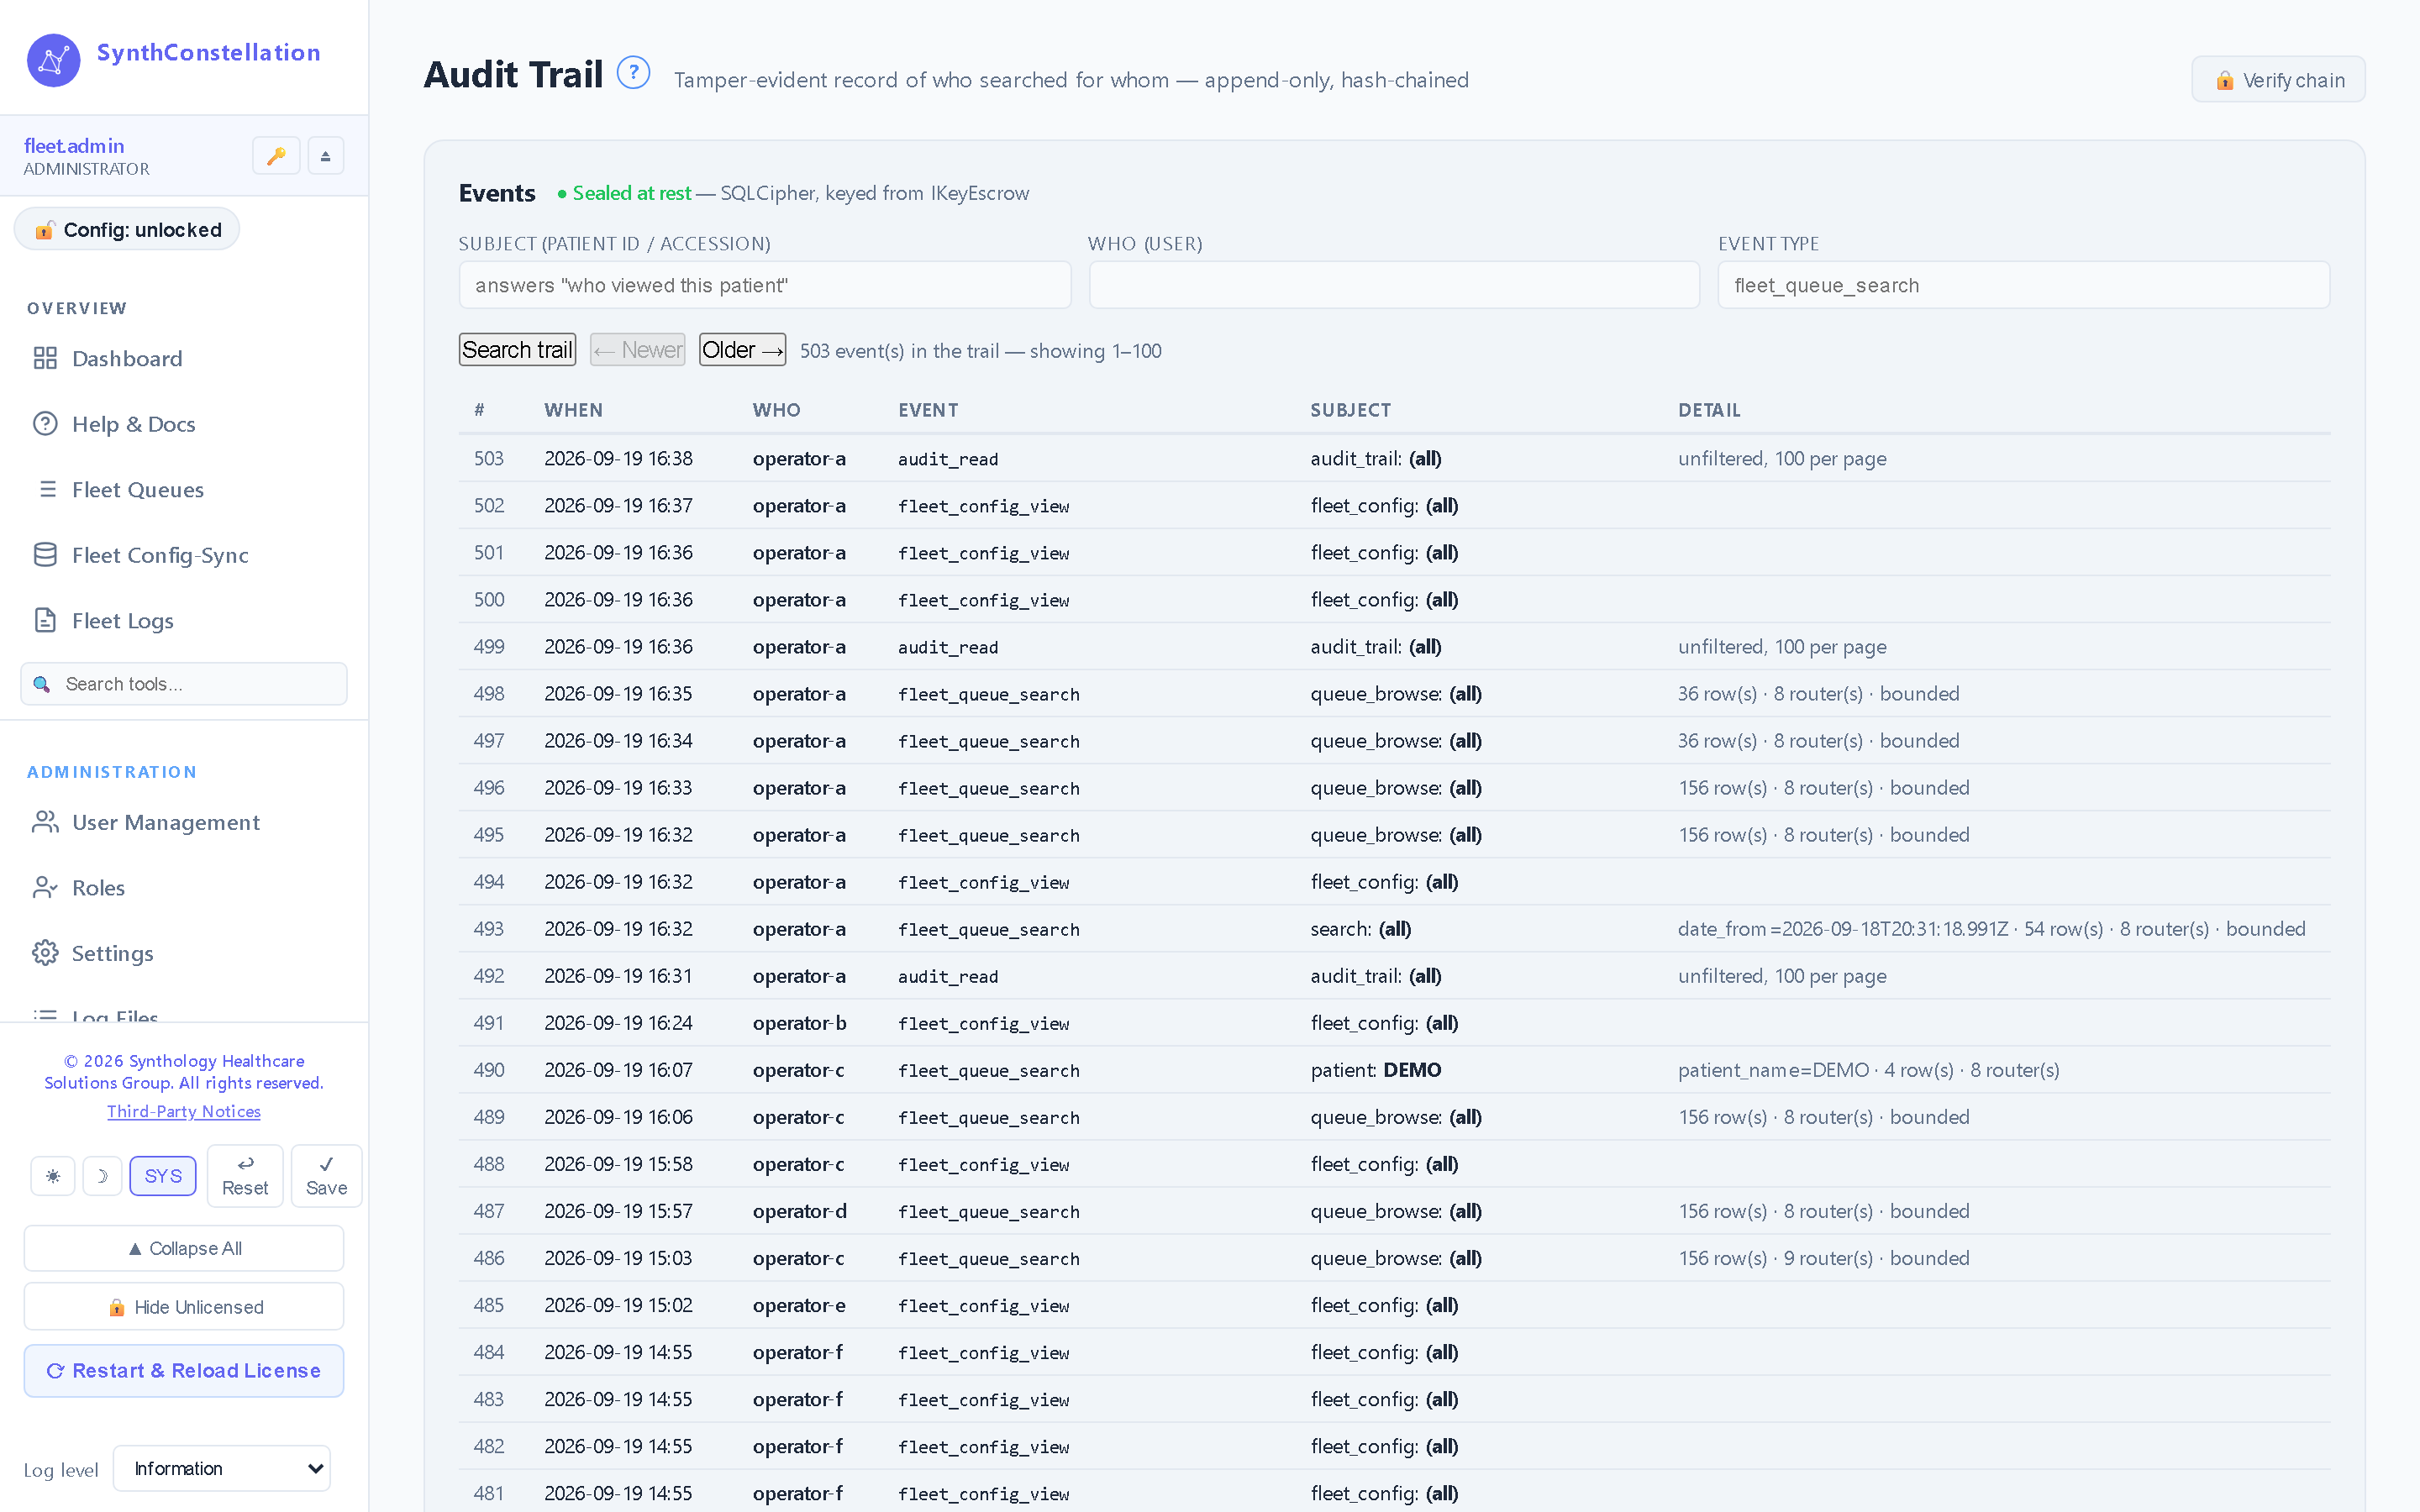Click the Older page button
This screenshot has height=1512, width=2420.
pyautogui.click(x=742, y=350)
